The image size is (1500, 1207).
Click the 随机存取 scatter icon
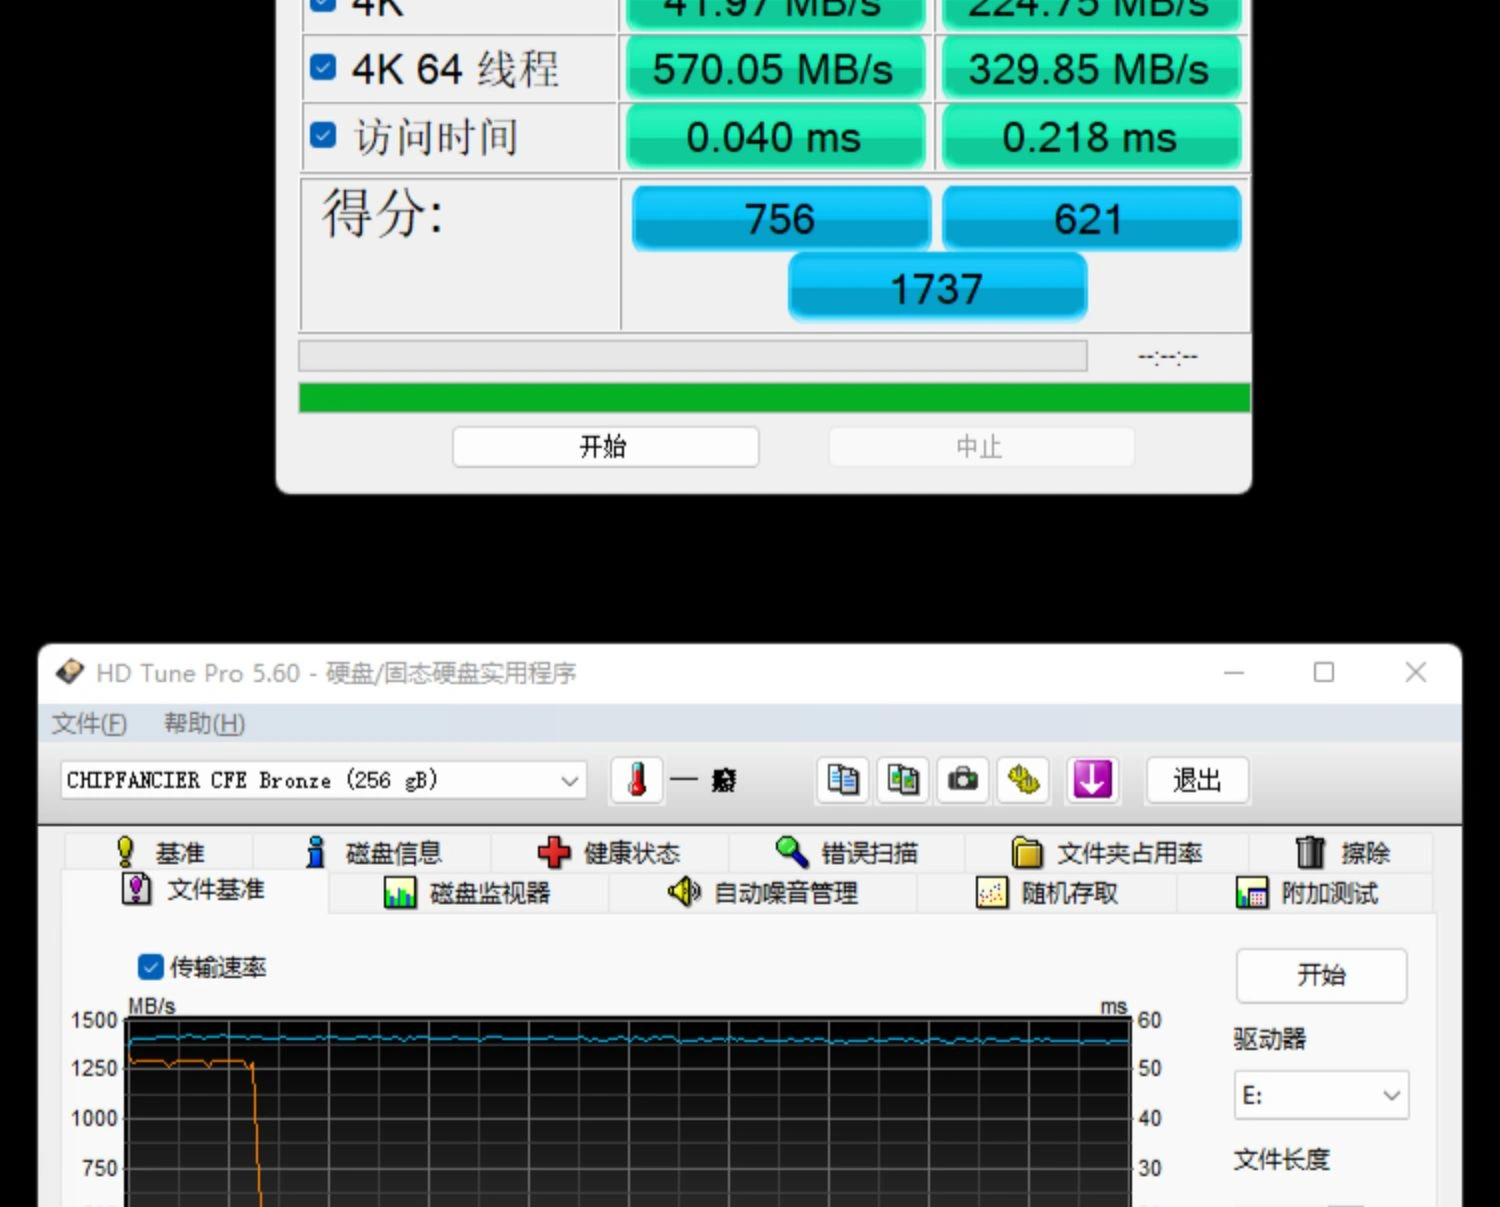click(991, 893)
